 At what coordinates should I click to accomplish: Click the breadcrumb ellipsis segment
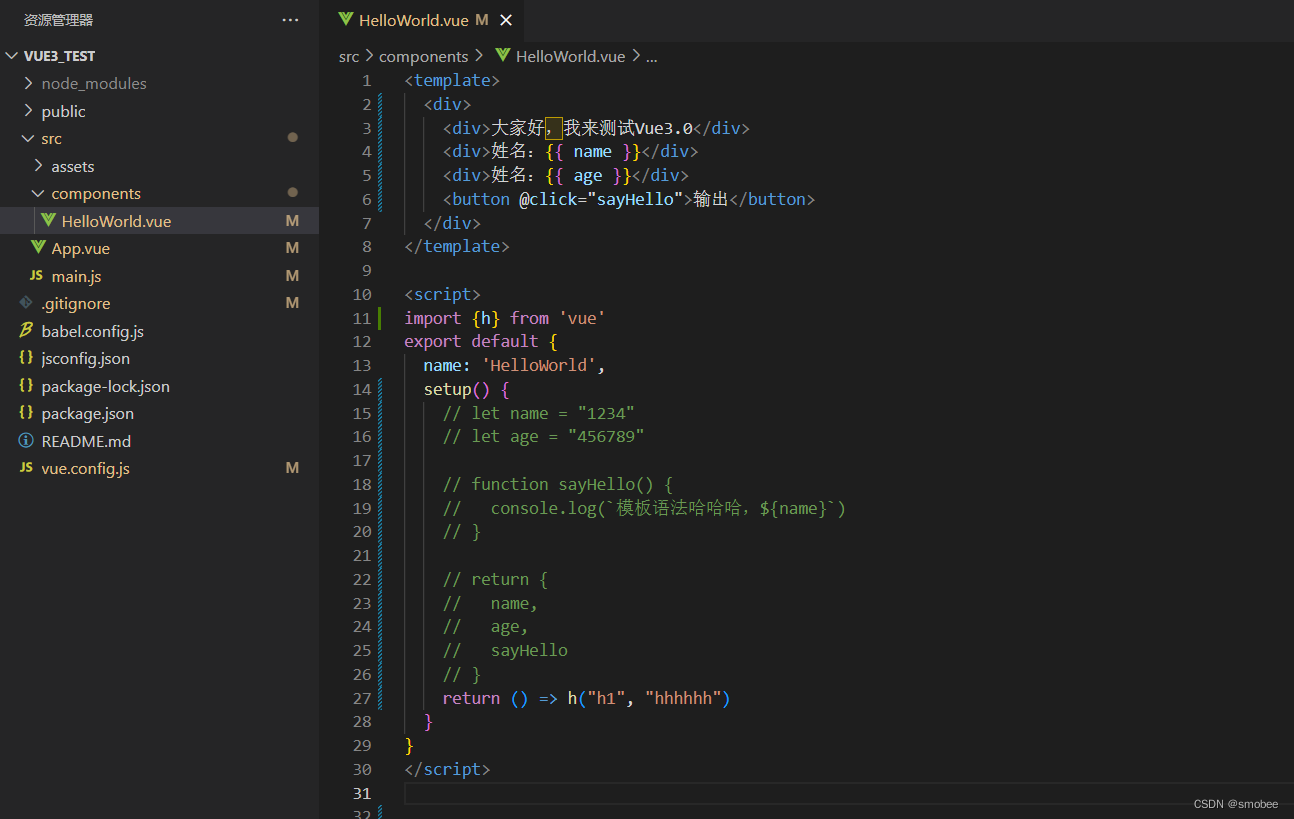click(x=651, y=57)
